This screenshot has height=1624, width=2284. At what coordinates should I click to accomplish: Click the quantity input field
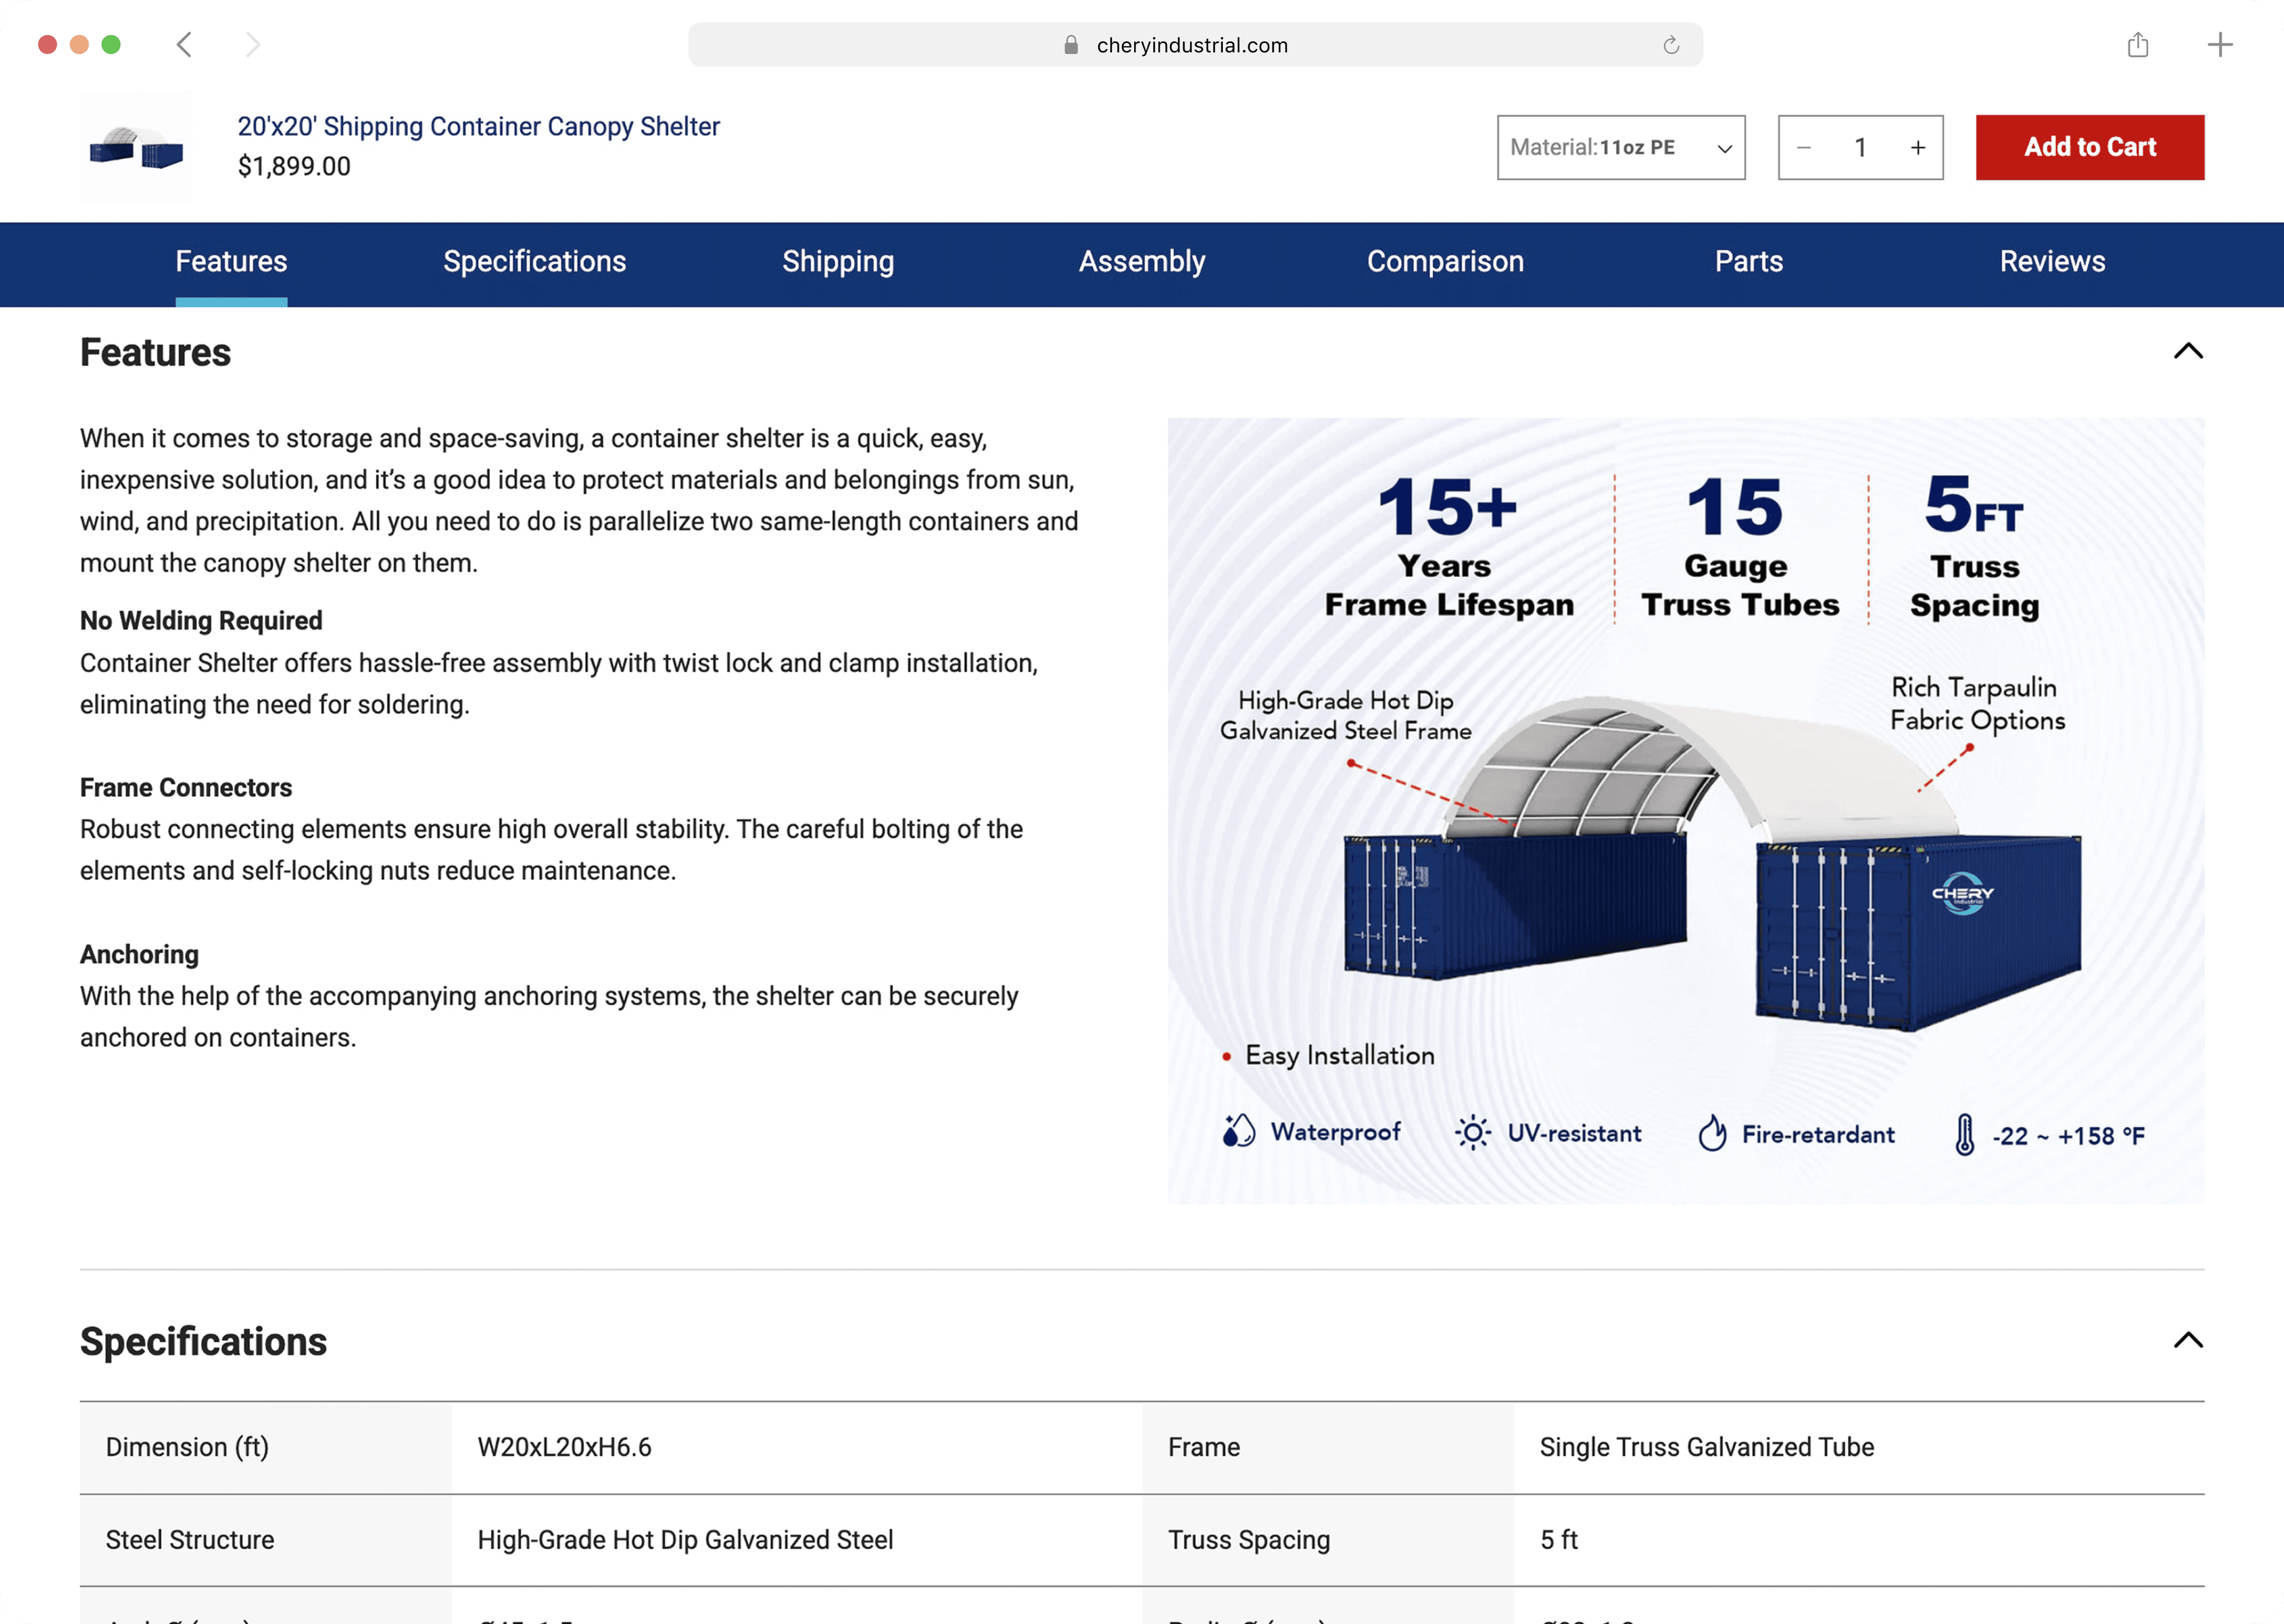[x=1860, y=148]
